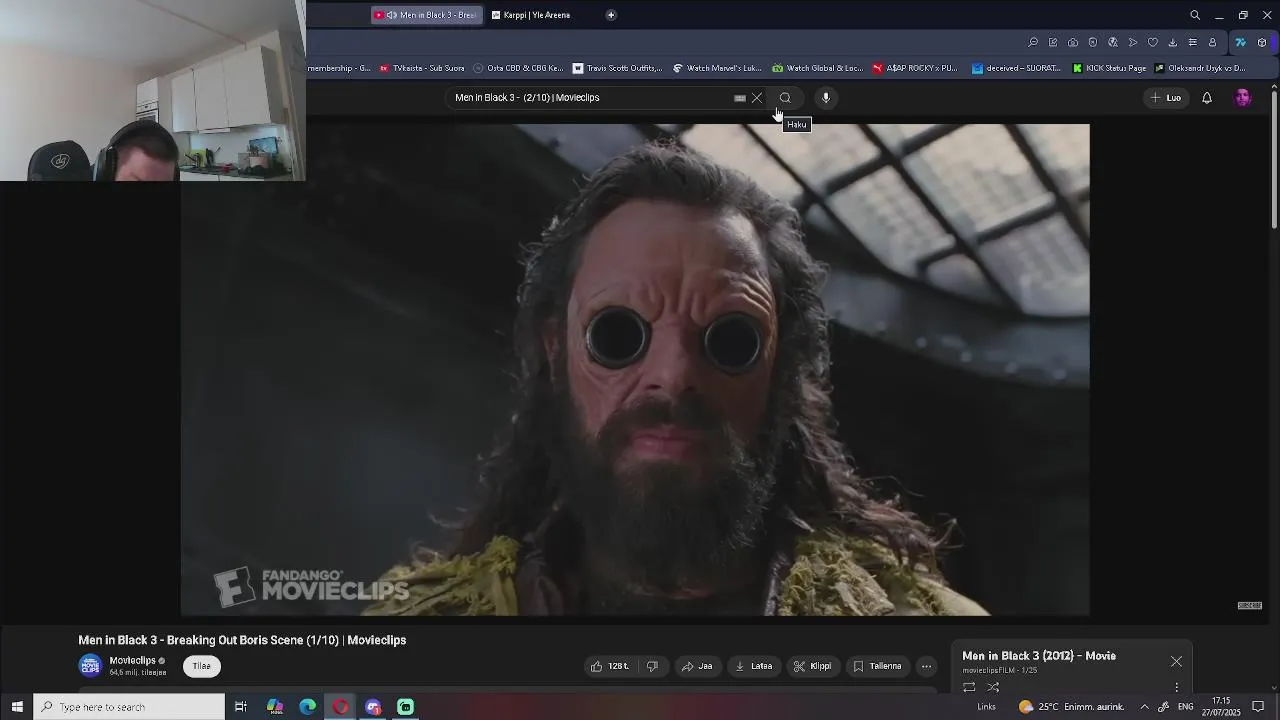This screenshot has height=720, width=1280.
Task: Open the 'Luo' create menu
Action: coord(1166,98)
